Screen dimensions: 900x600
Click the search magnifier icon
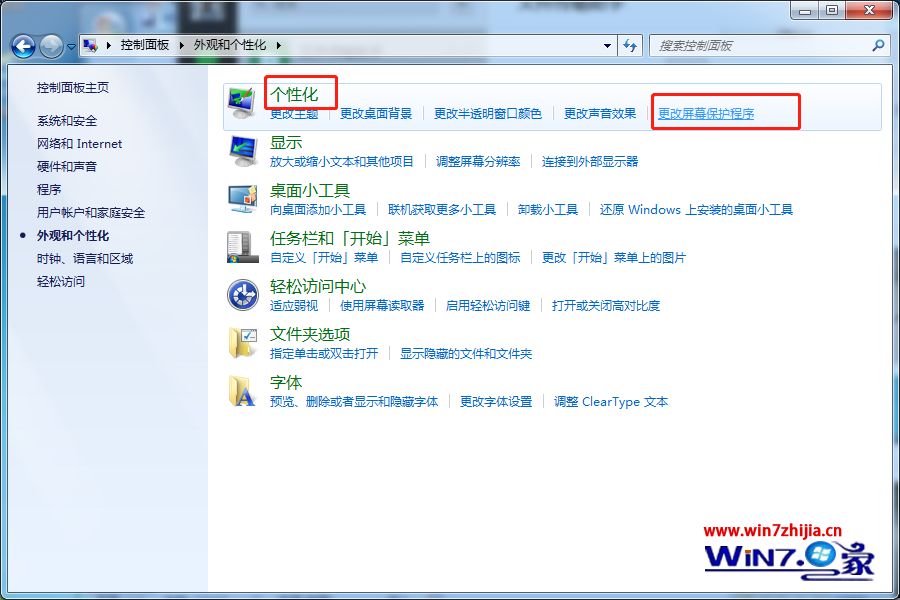(x=878, y=45)
